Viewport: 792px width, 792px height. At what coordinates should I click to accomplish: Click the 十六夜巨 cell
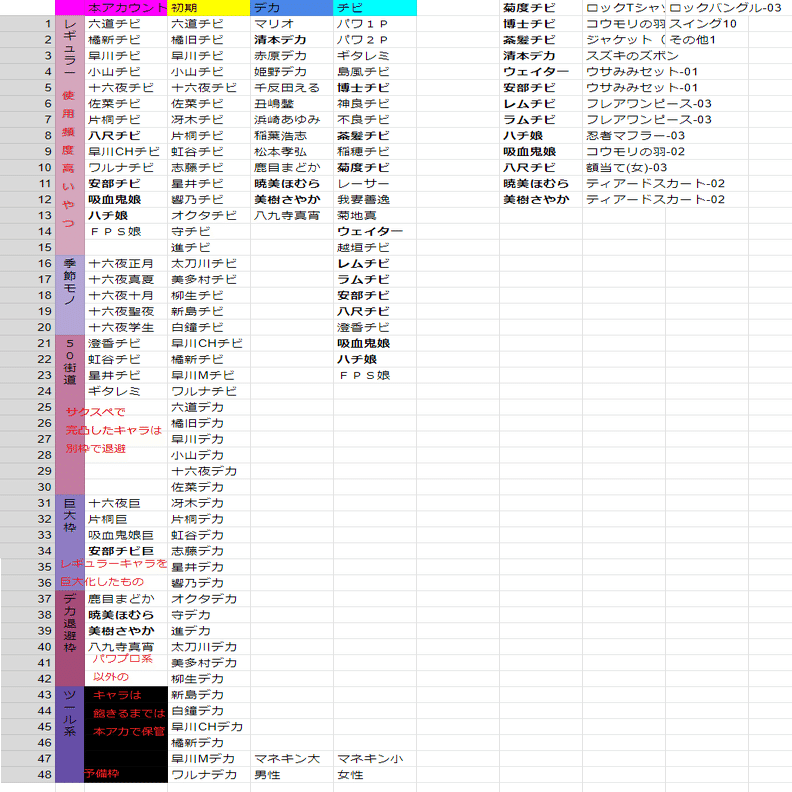pos(126,504)
